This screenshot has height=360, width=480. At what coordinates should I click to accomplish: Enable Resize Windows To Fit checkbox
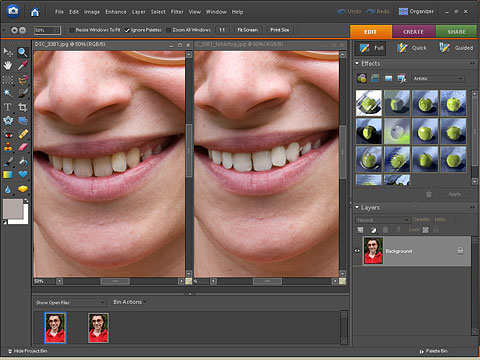click(x=71, y=30)
